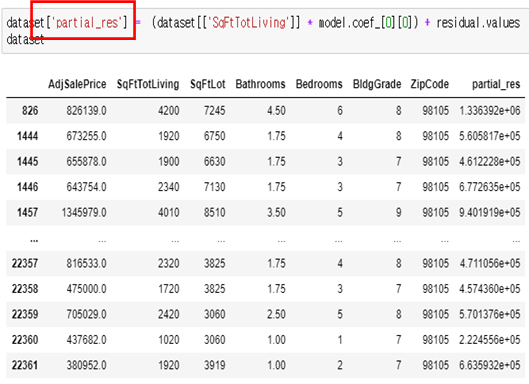Click Bathrooms value 2.50
Screen dimensions: 529x384
276,314
